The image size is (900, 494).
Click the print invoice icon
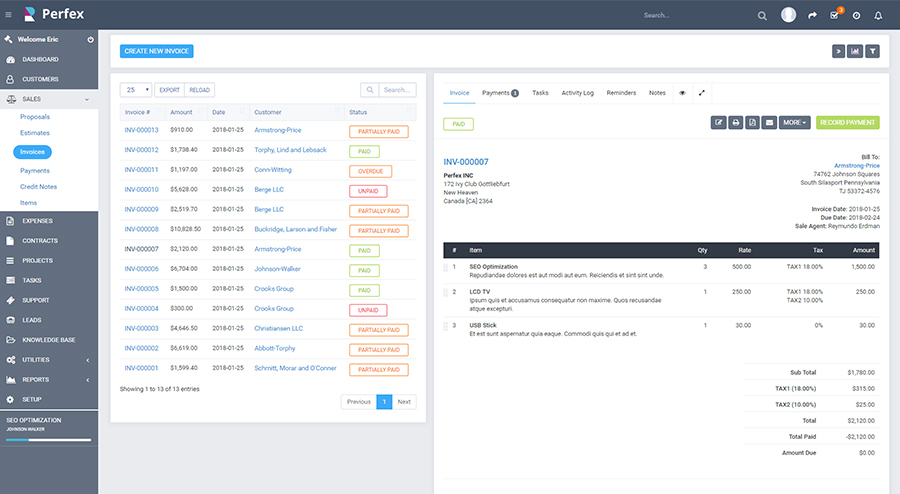pyautogui.click(x=735, y=122)
